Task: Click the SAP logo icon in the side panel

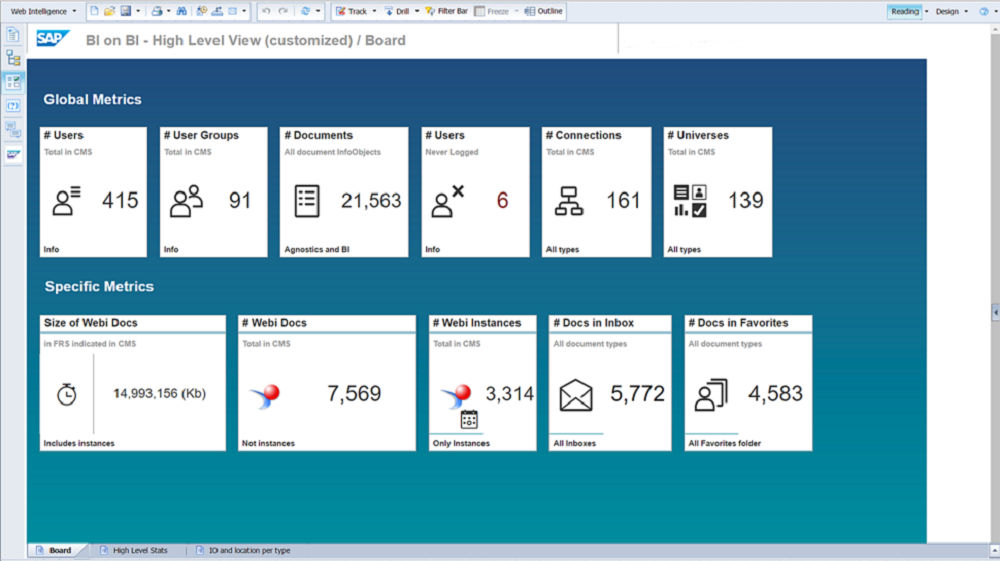Action: click(x=13, y=154)
